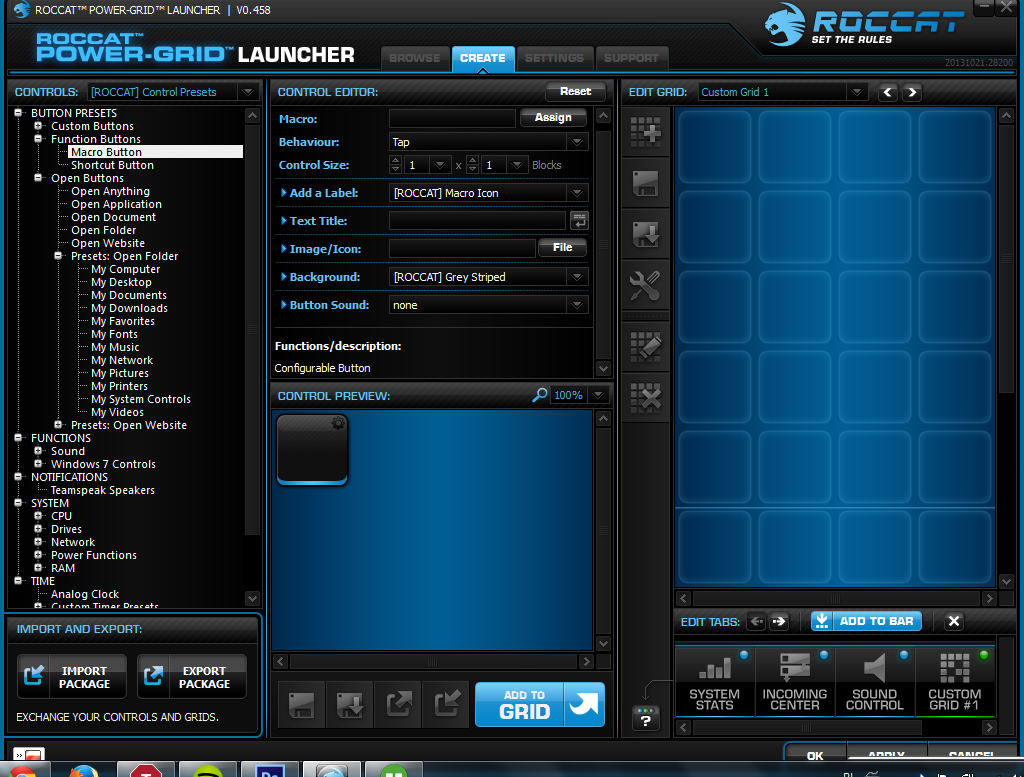Click the zoom magnifier icon in Control Preview
The image size is (1024, 777).
click(x=539, y=395)
